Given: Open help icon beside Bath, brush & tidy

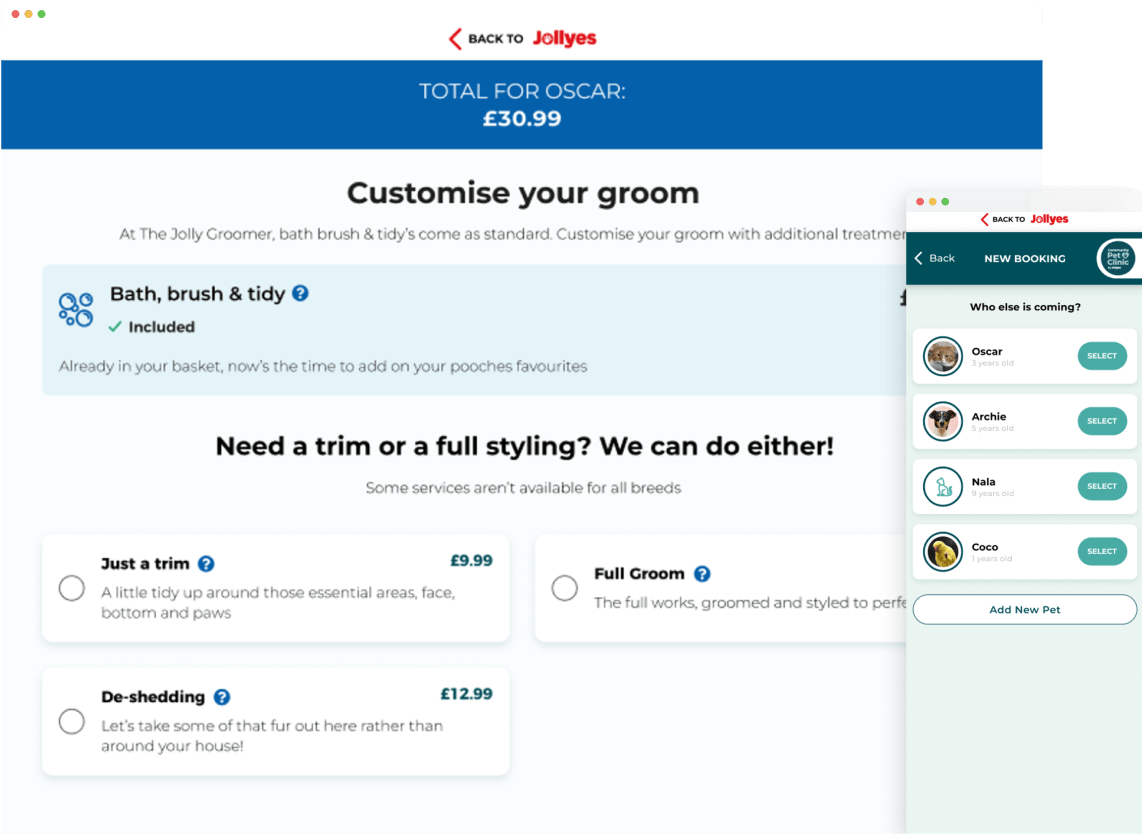Looking at the screenshot, I should coord(300,293).
